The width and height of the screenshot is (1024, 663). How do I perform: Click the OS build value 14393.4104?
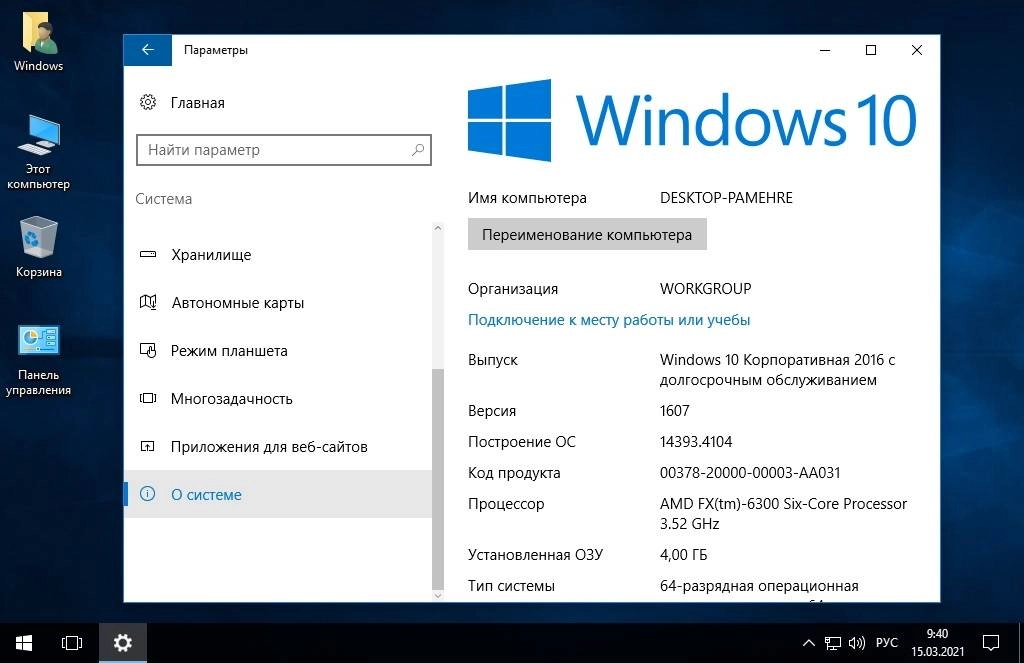(696, 442)
